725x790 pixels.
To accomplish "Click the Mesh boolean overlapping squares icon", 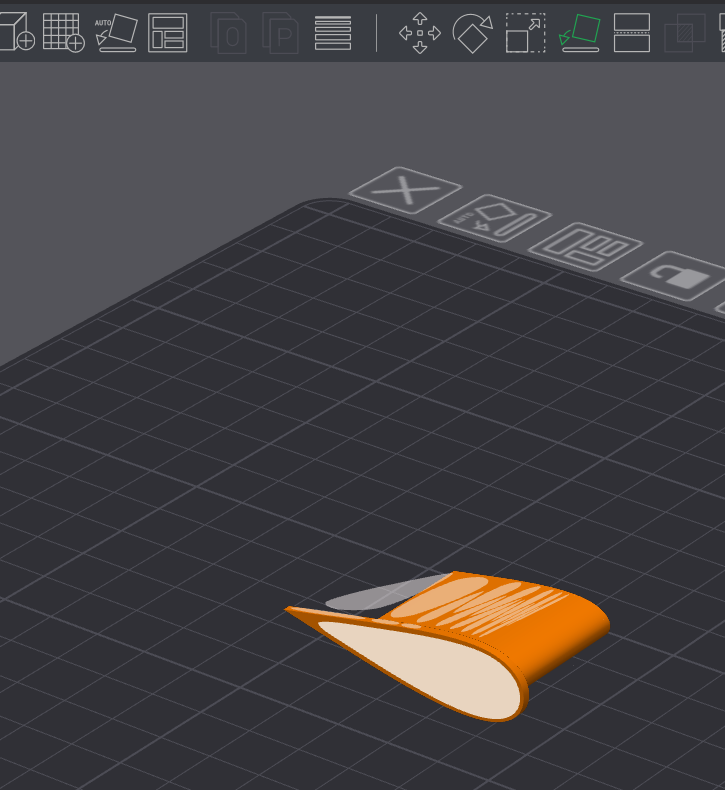I will pyautogui.click(x=685, y=33).
